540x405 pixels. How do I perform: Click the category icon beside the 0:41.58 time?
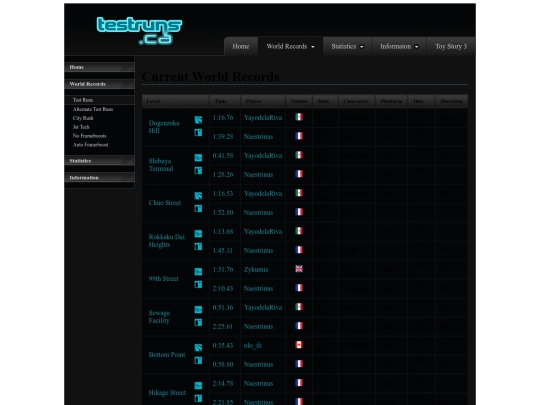tap(198, 158)
